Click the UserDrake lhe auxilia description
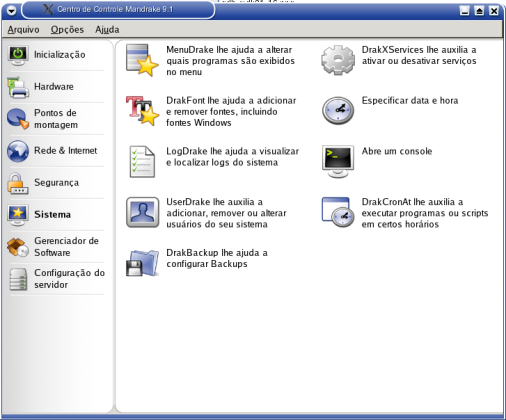The width and height of the screenshot is (506, 420). coord(226,213)
